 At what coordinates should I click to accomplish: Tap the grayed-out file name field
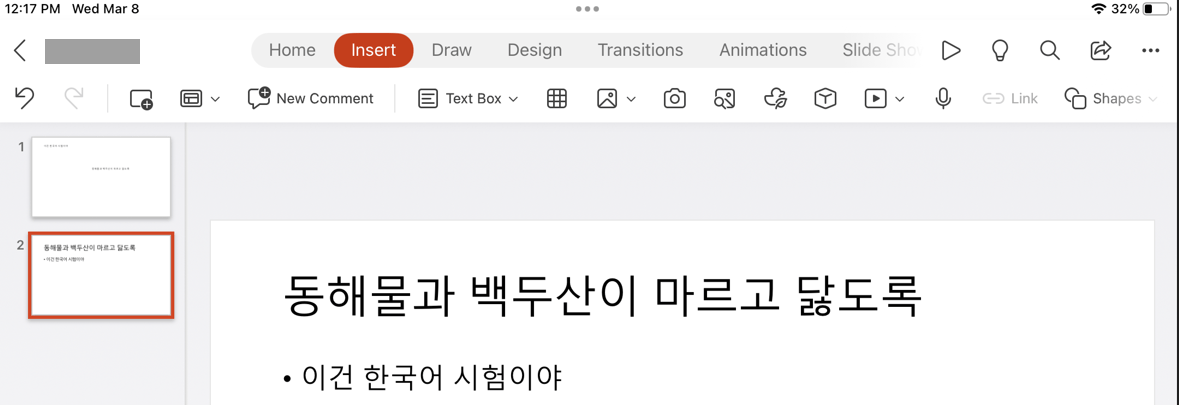pos(92,51)
